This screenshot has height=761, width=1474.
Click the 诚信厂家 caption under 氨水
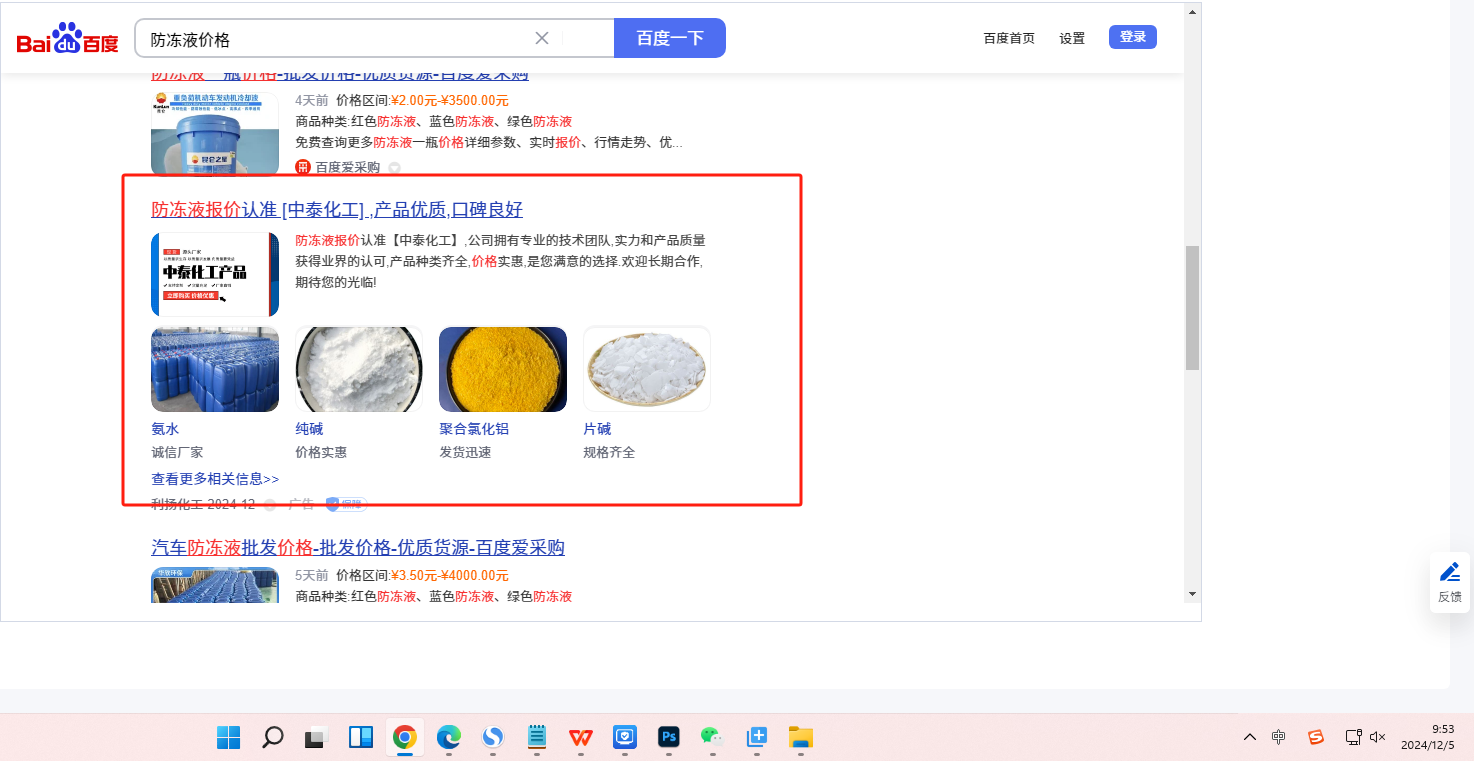pos(177,452)
